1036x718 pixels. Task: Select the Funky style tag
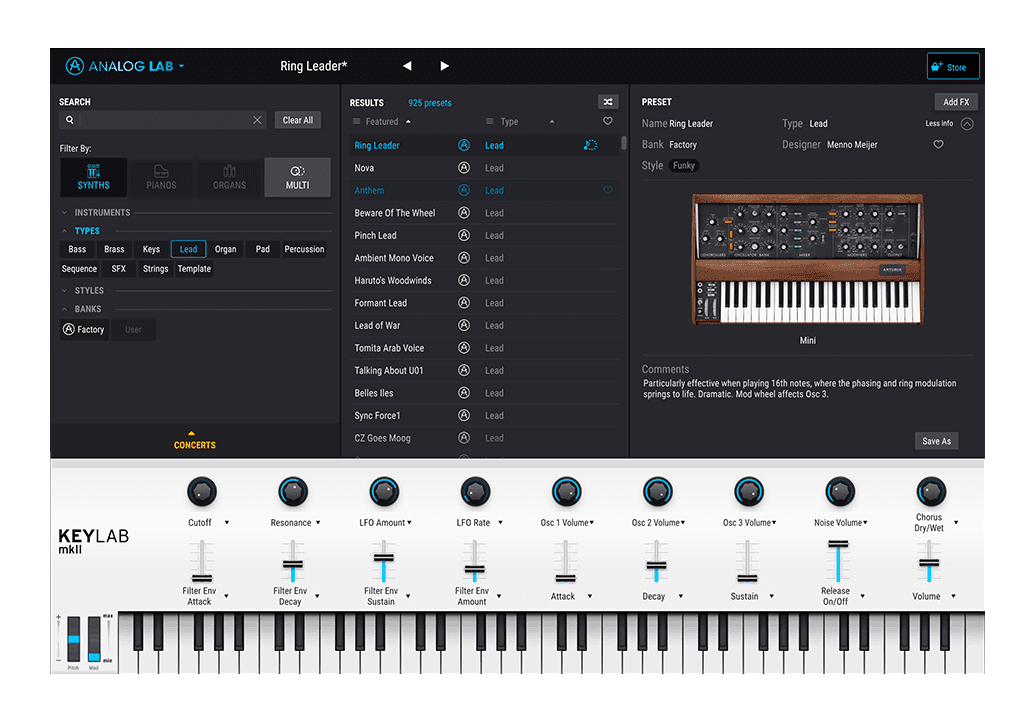point(684,165)
